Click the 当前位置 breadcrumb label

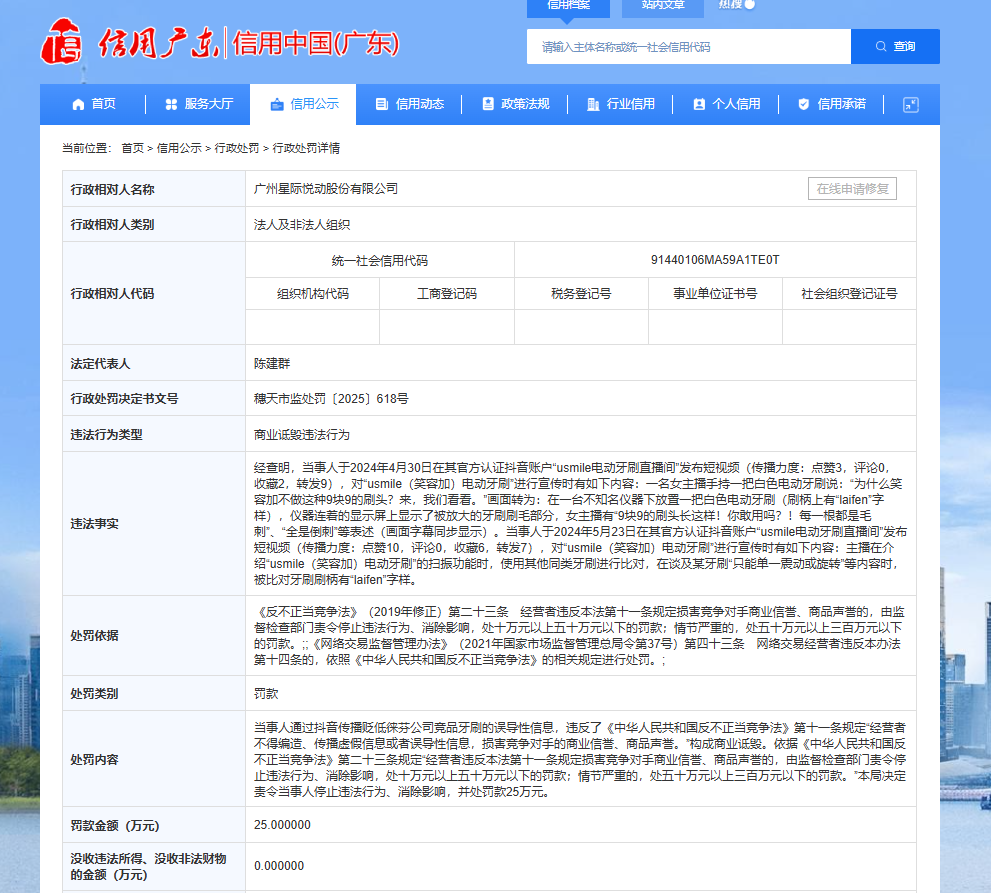[87, 148]
